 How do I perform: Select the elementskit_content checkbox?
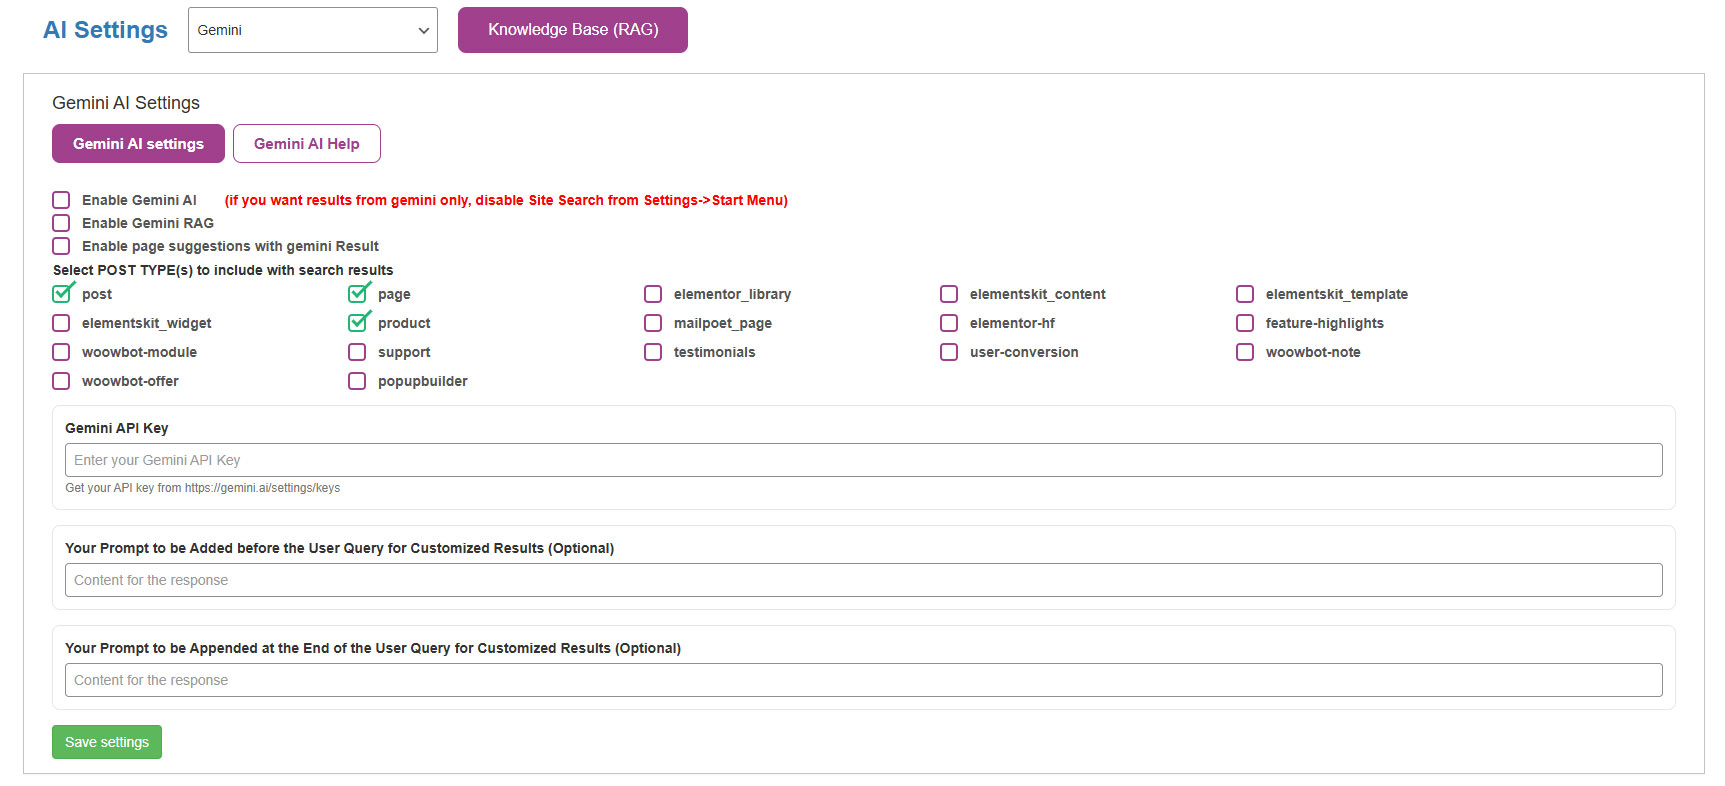coord(949,294)
